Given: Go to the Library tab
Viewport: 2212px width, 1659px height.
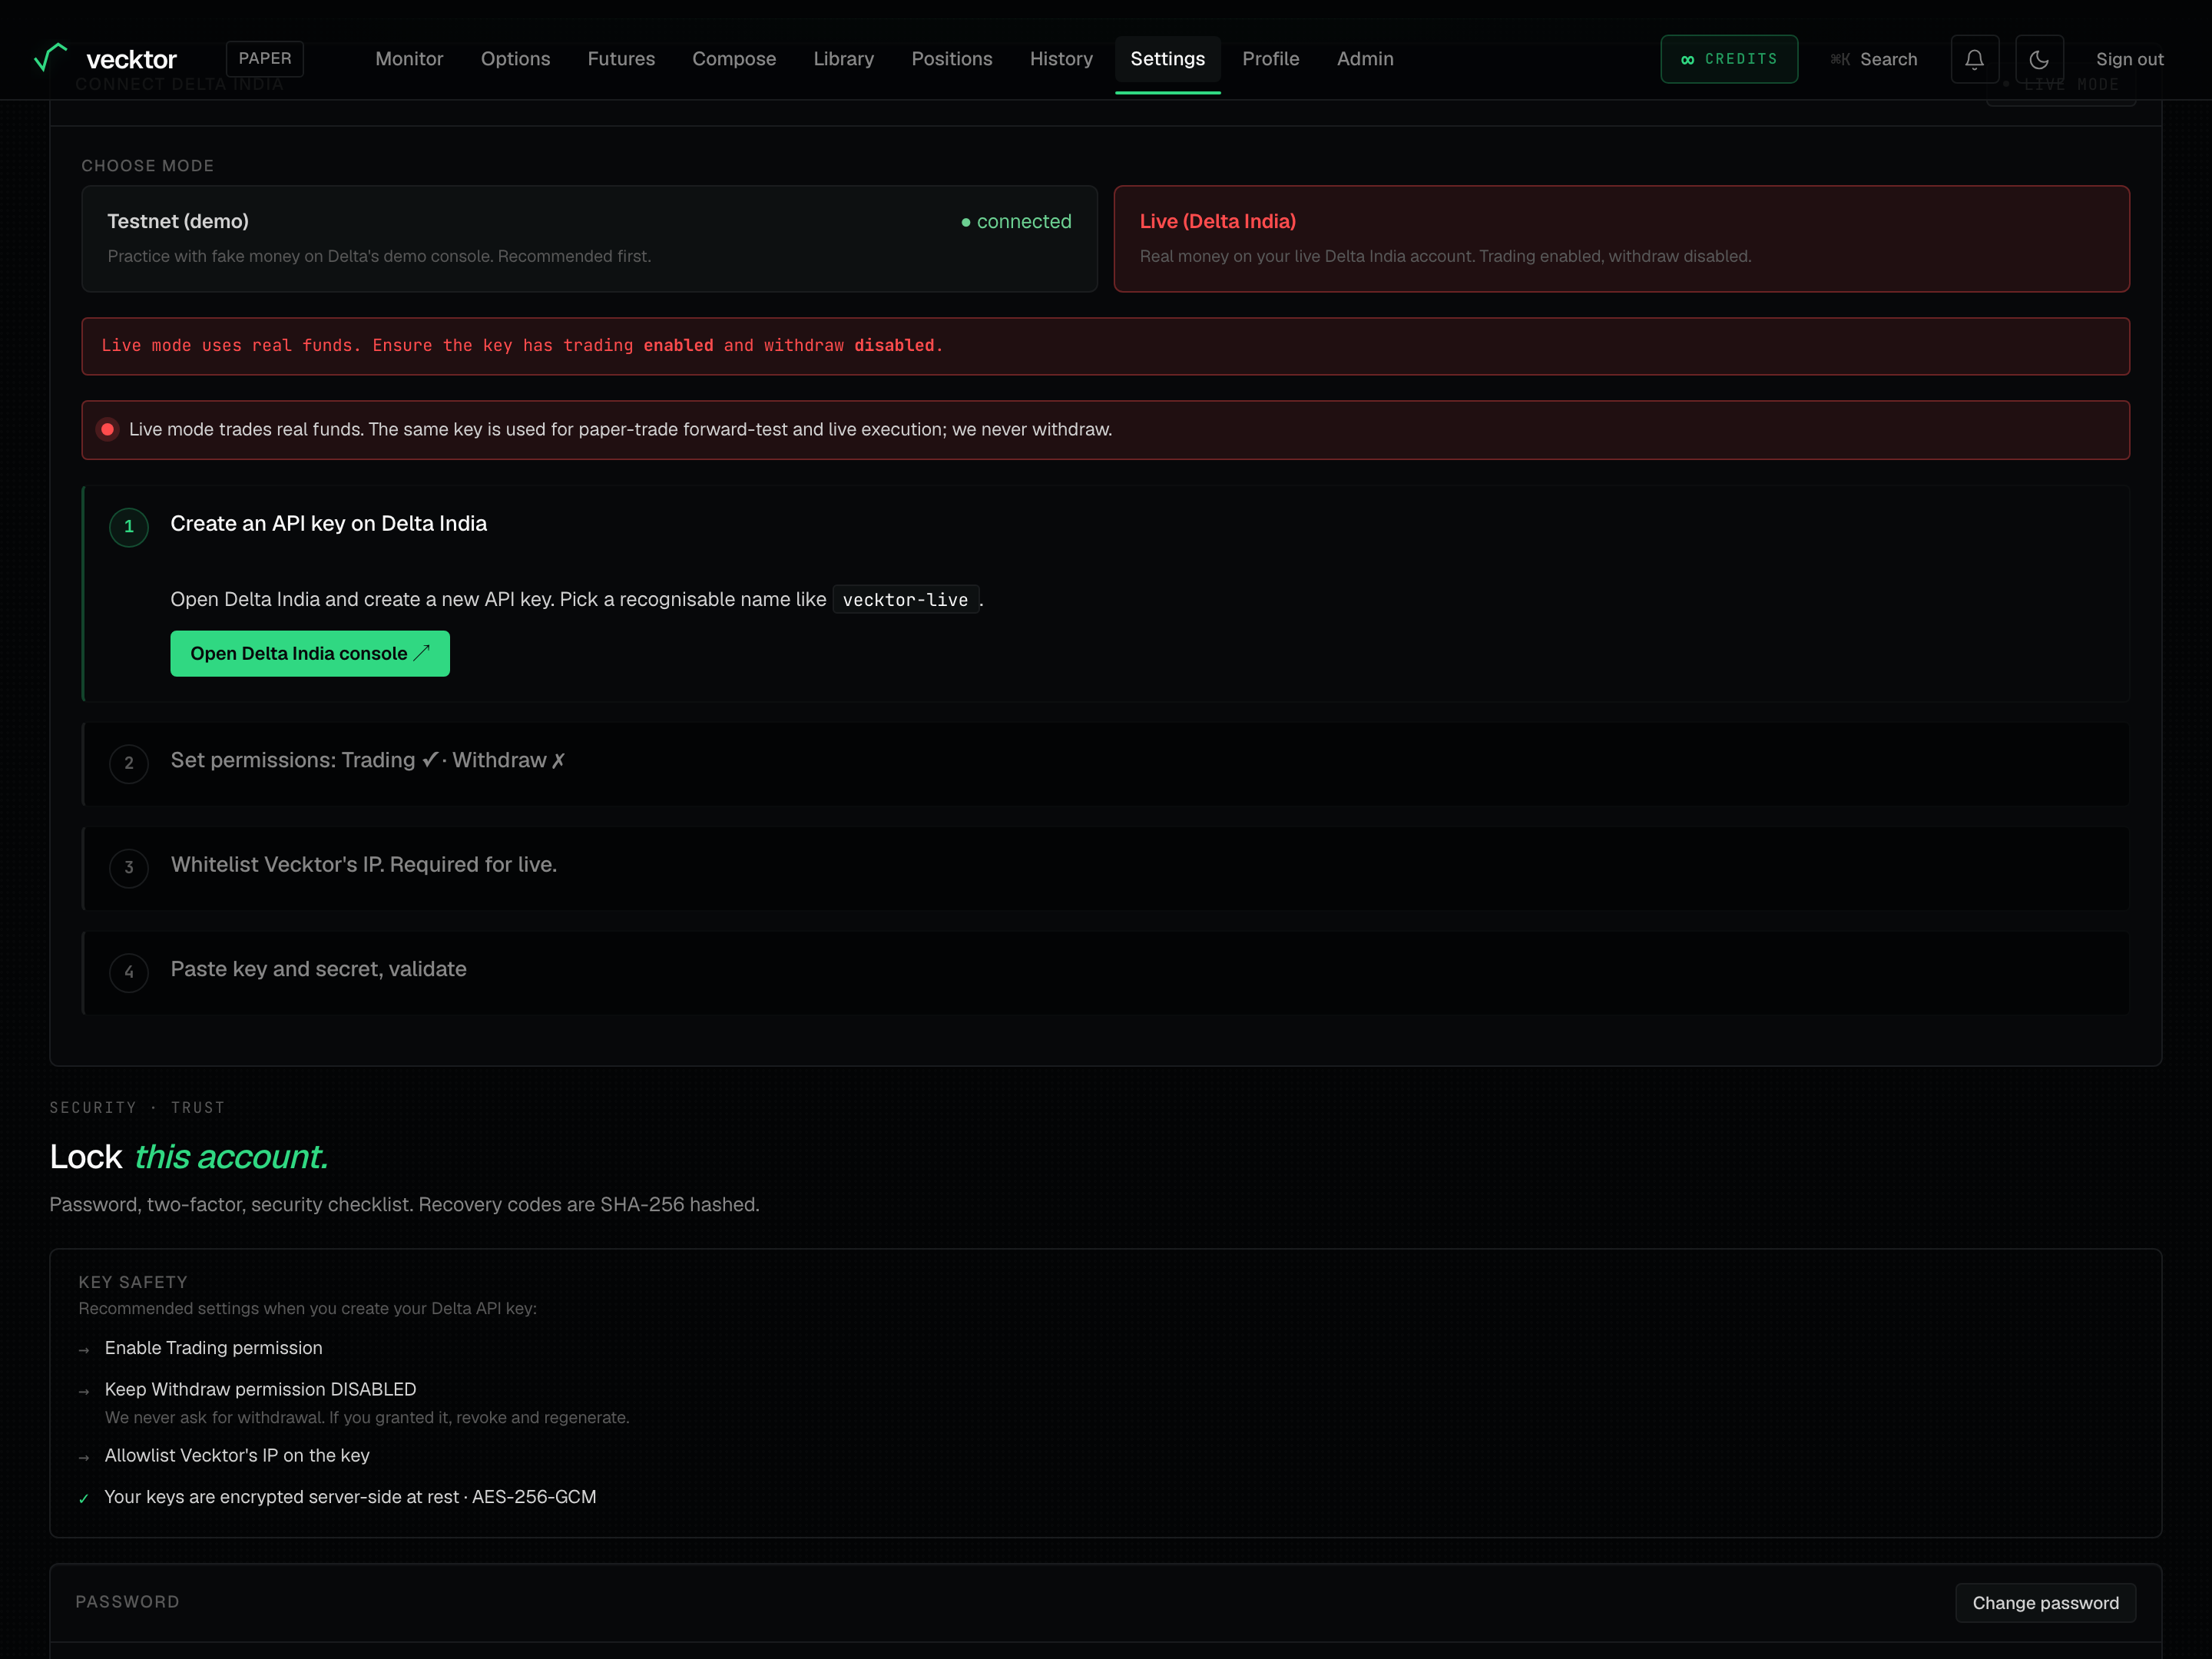Looking at the screenshot, I should 843,59.
